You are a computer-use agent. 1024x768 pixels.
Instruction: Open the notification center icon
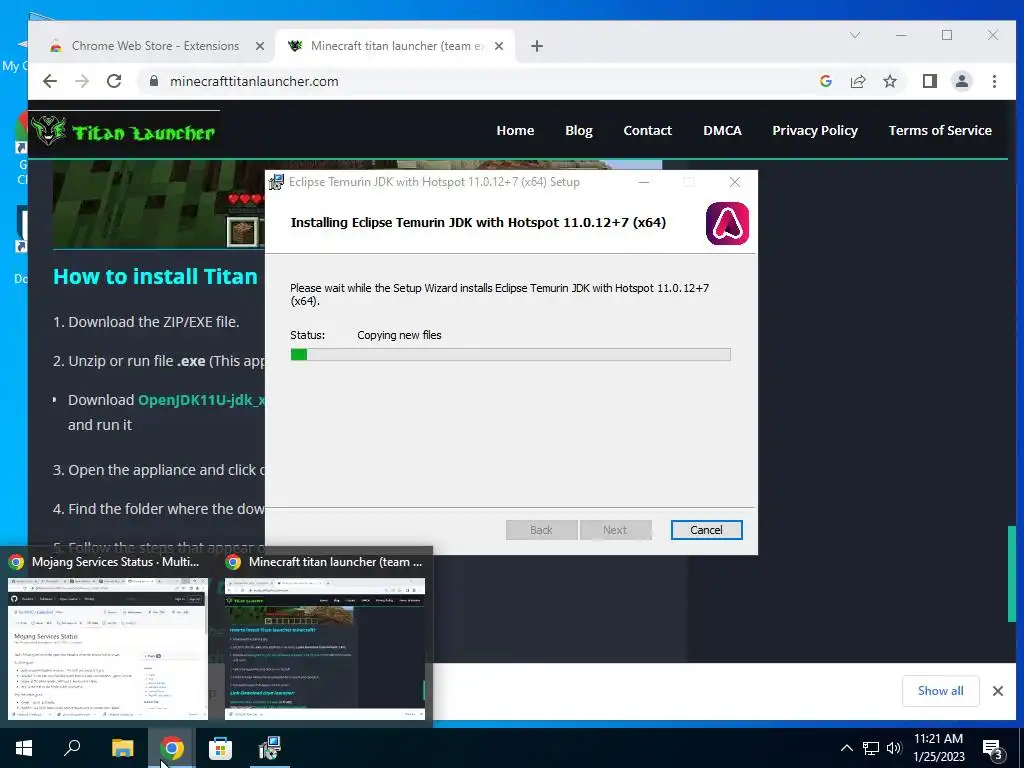(x=992, y=749)
